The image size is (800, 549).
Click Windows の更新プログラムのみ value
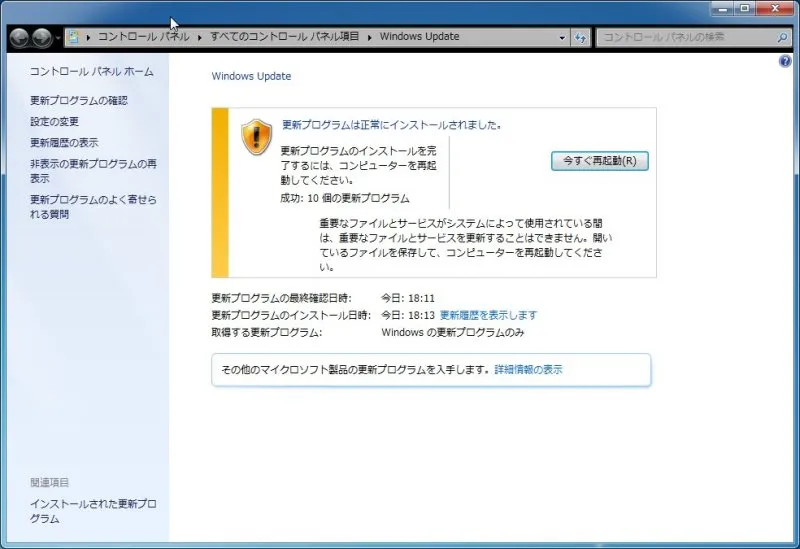(x=453, y=333)
